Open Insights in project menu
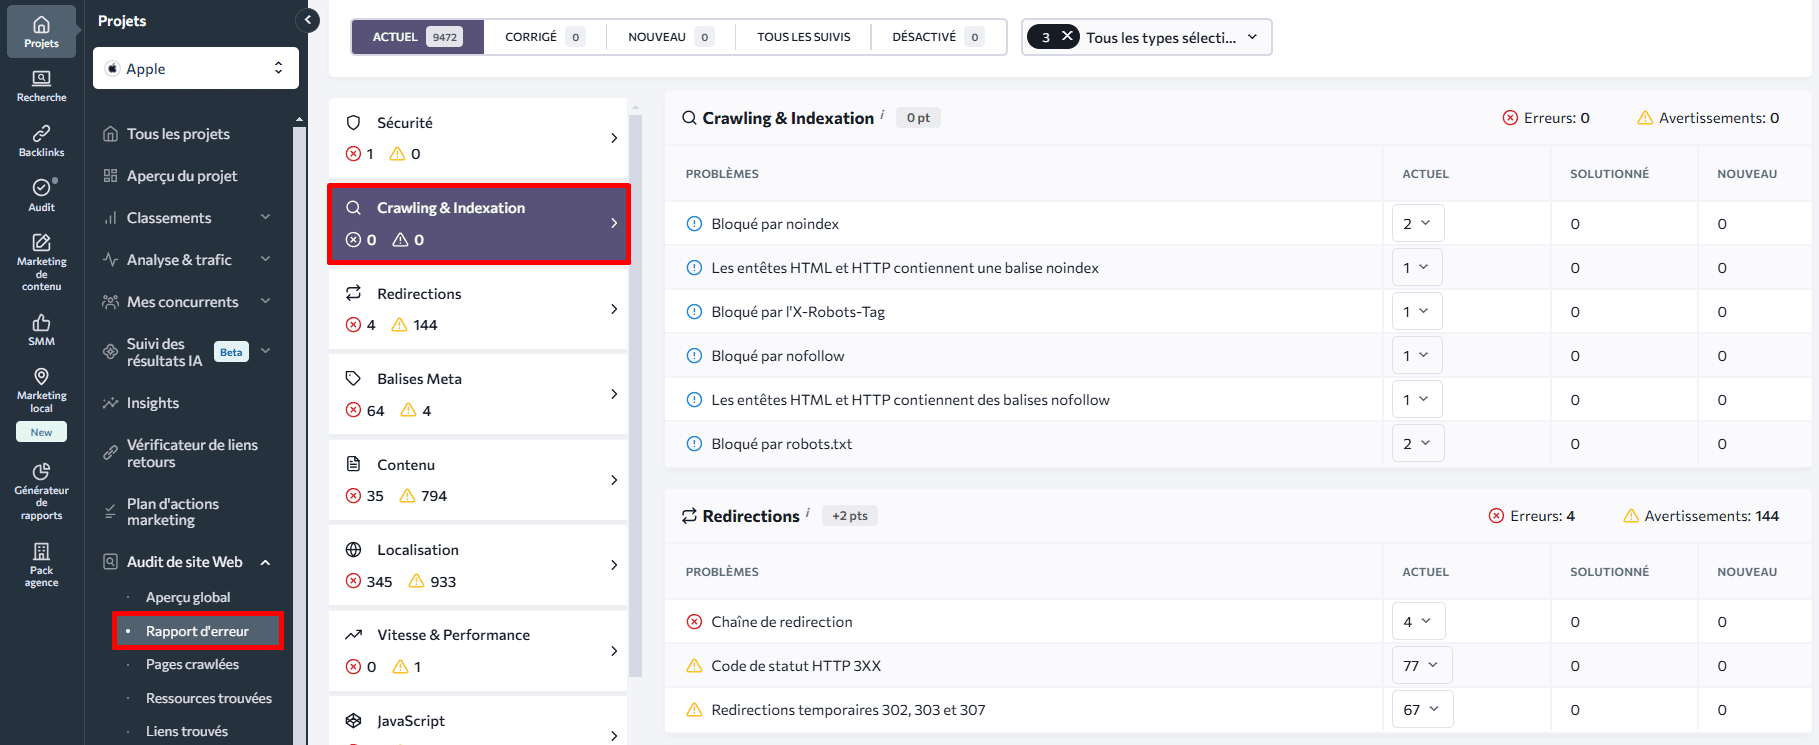This screenshot has height=745, width=1819. (x=153, y=403)
